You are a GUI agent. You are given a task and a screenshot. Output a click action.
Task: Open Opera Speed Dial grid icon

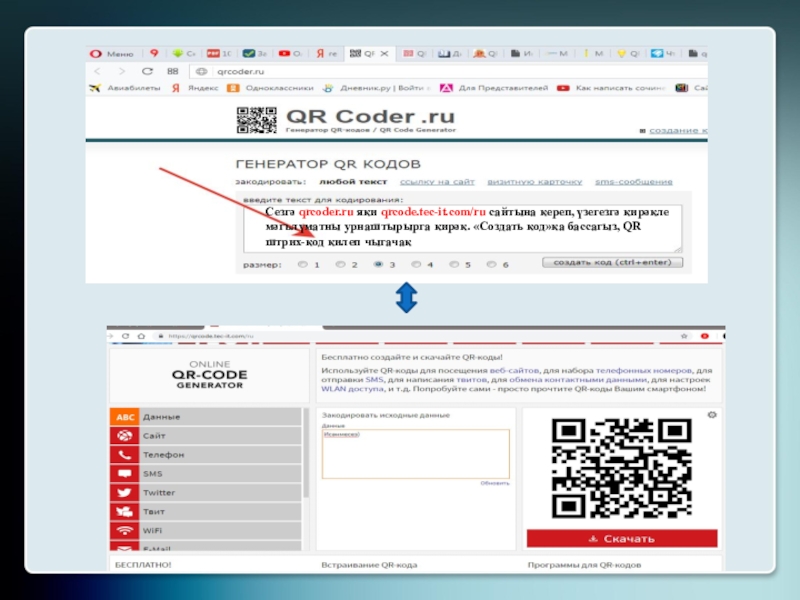(173, 71)
